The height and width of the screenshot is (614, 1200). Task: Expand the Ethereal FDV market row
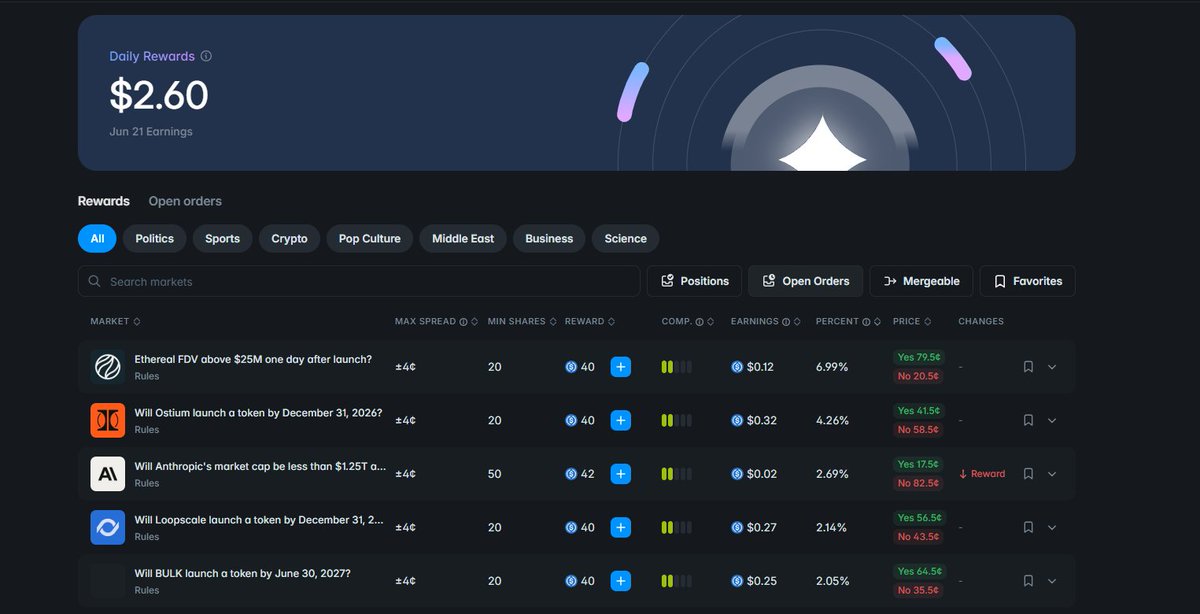click(x=1052, y=367)
